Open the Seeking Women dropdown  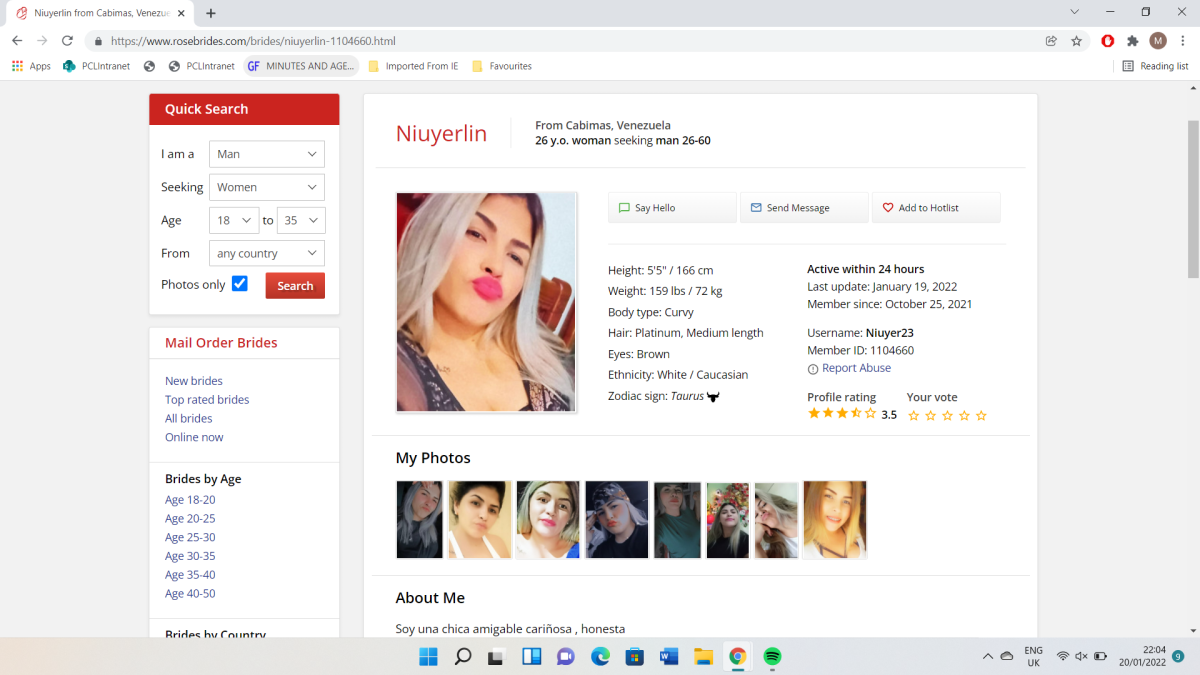point(267,187)
